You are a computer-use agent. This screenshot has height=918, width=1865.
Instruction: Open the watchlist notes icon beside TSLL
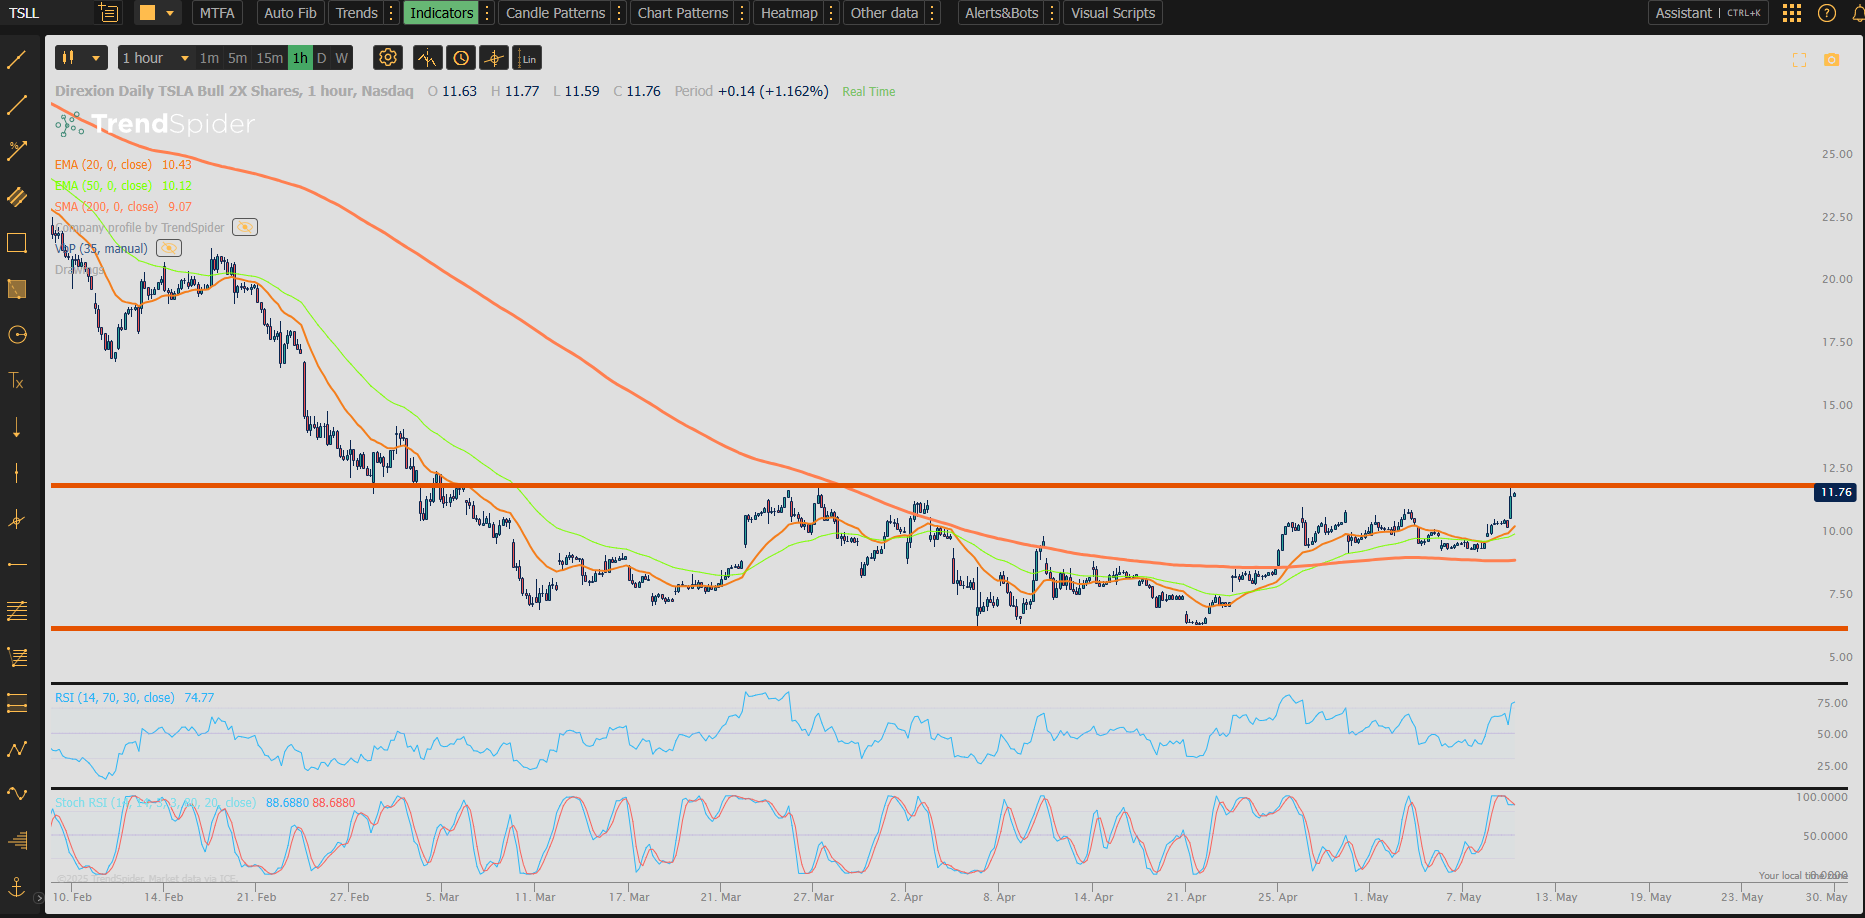tap(109, 13)
